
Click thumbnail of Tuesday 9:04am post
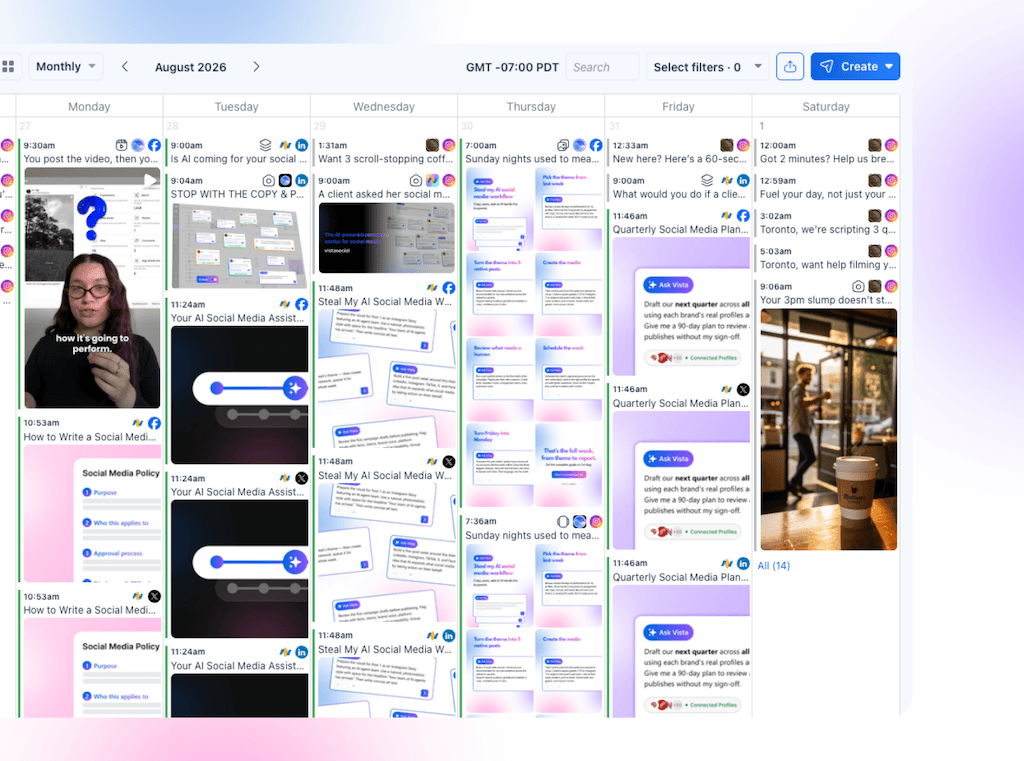coord(239,246)
